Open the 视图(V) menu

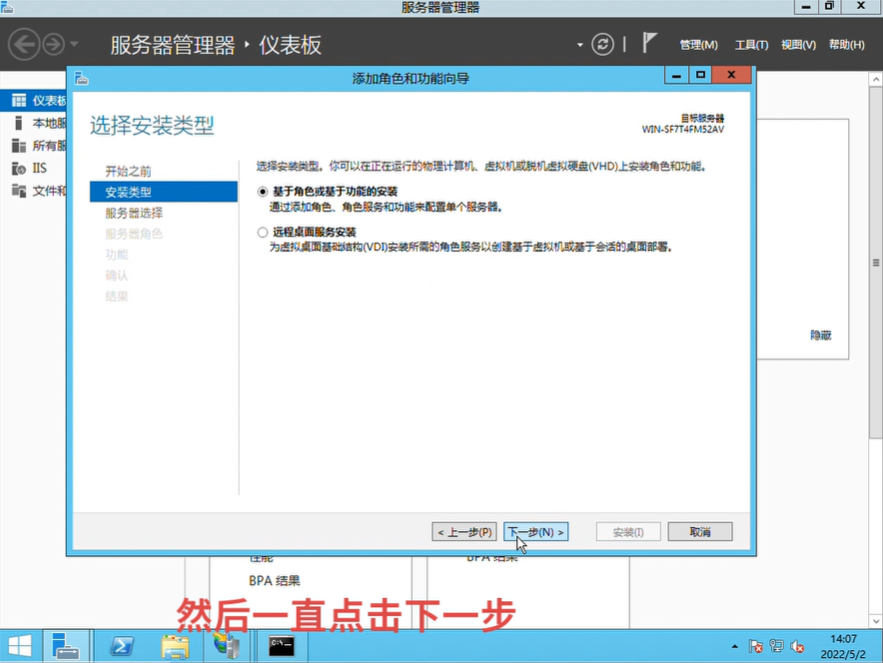(798, 45)
